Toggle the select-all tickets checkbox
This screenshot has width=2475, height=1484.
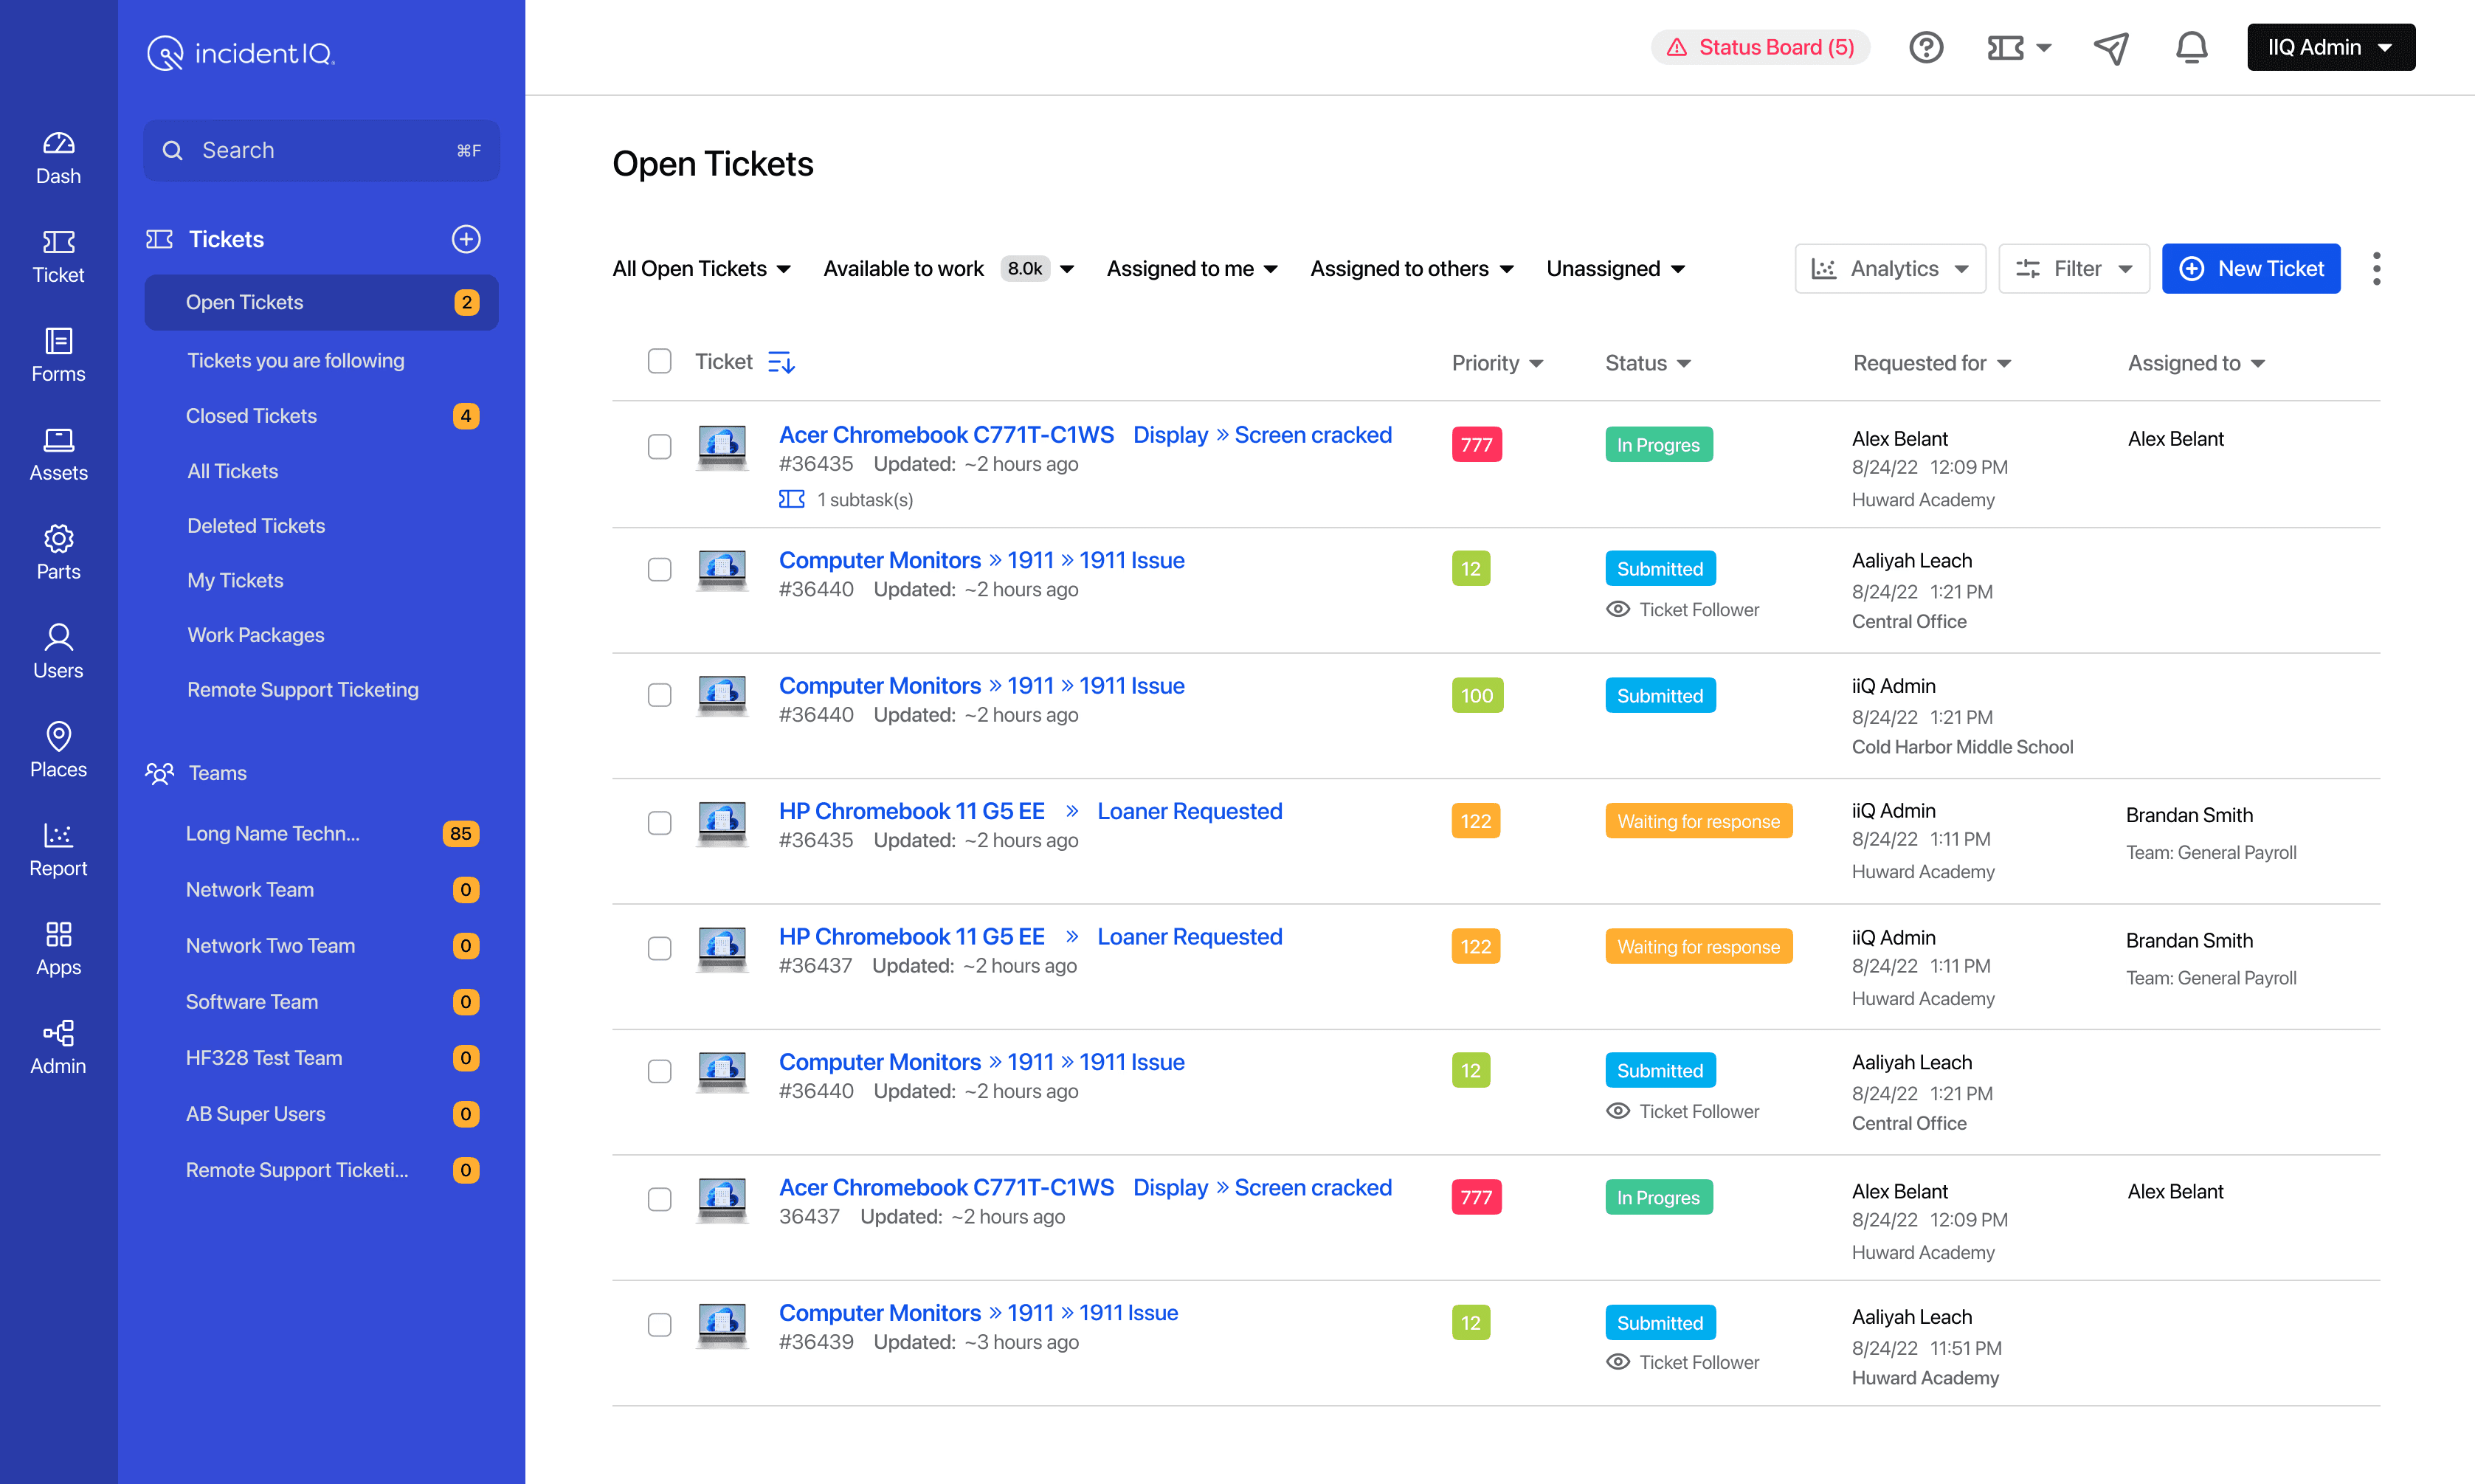click(659, 361)
